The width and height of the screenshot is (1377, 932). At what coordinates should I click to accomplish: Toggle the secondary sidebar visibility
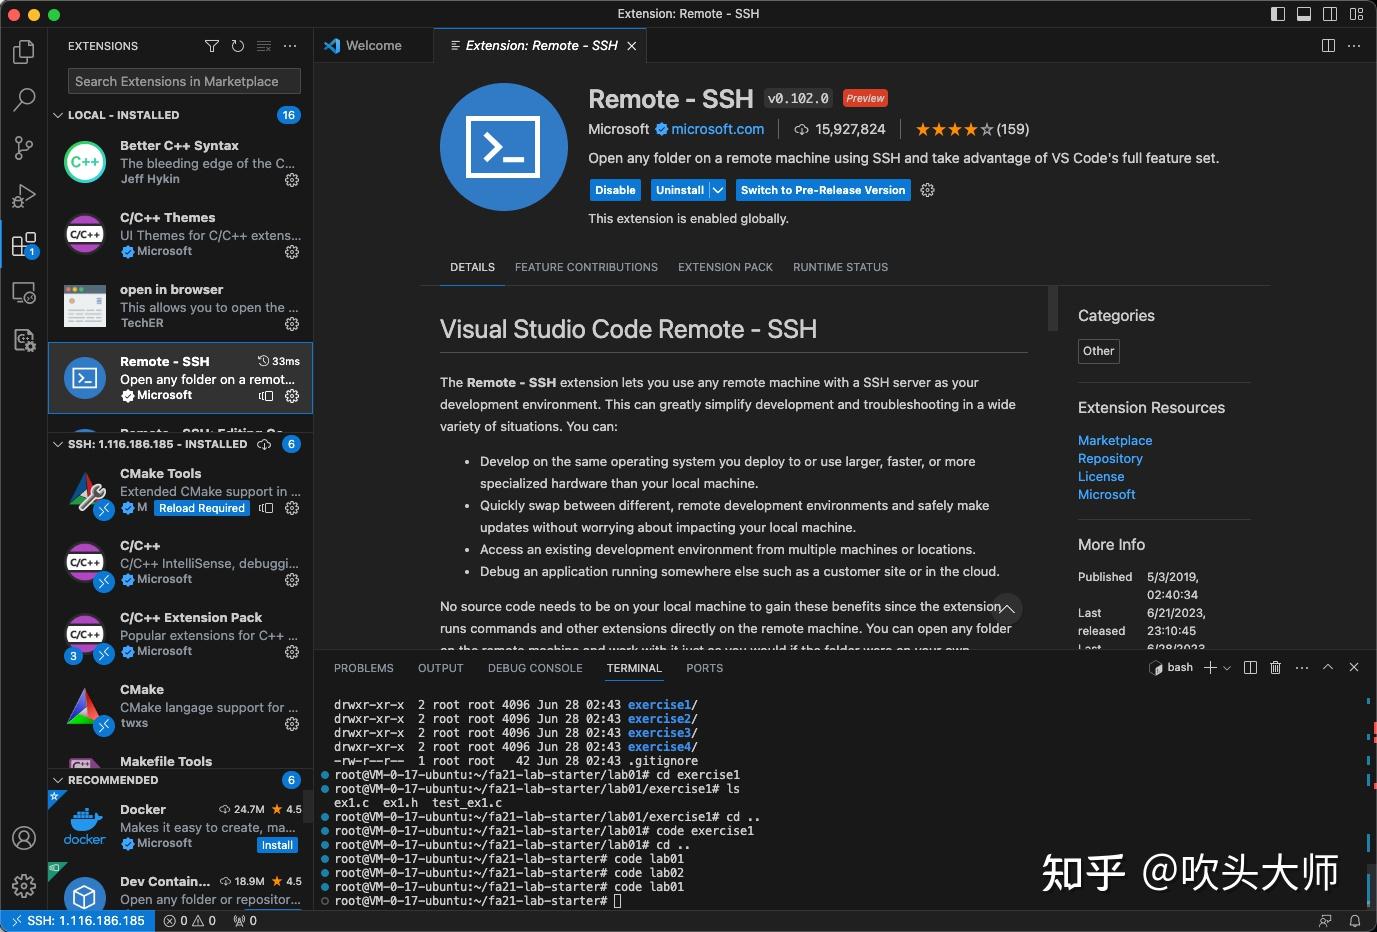(x=1330, y=14)
